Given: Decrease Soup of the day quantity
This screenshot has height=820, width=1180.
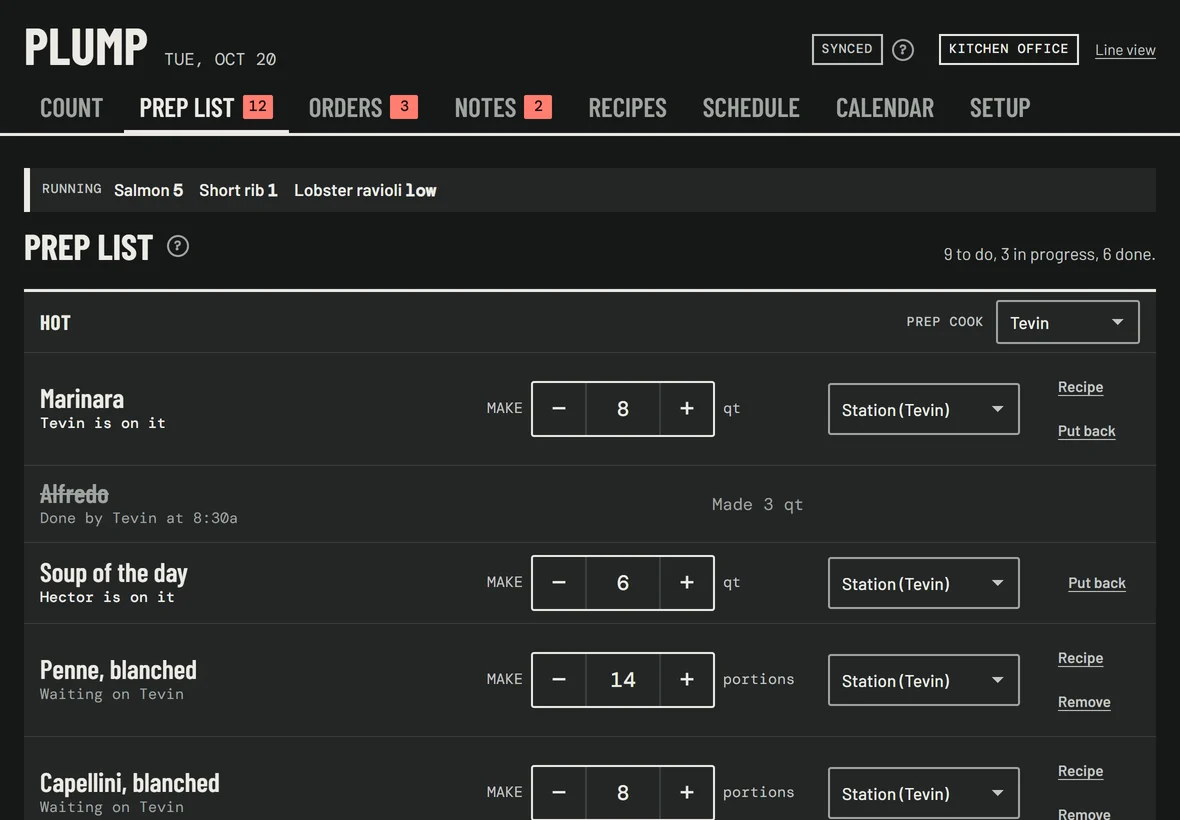Looking at the screenshot, I should 558,583.
